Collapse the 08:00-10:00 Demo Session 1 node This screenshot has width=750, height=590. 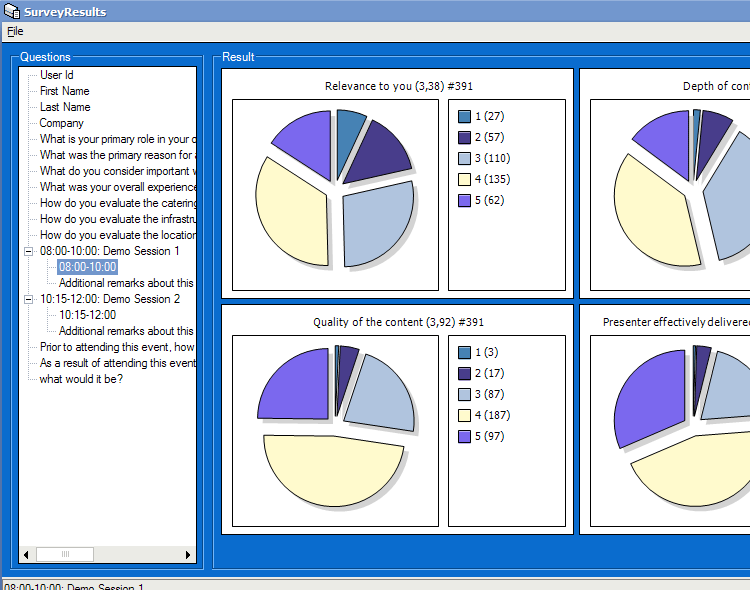29,251
